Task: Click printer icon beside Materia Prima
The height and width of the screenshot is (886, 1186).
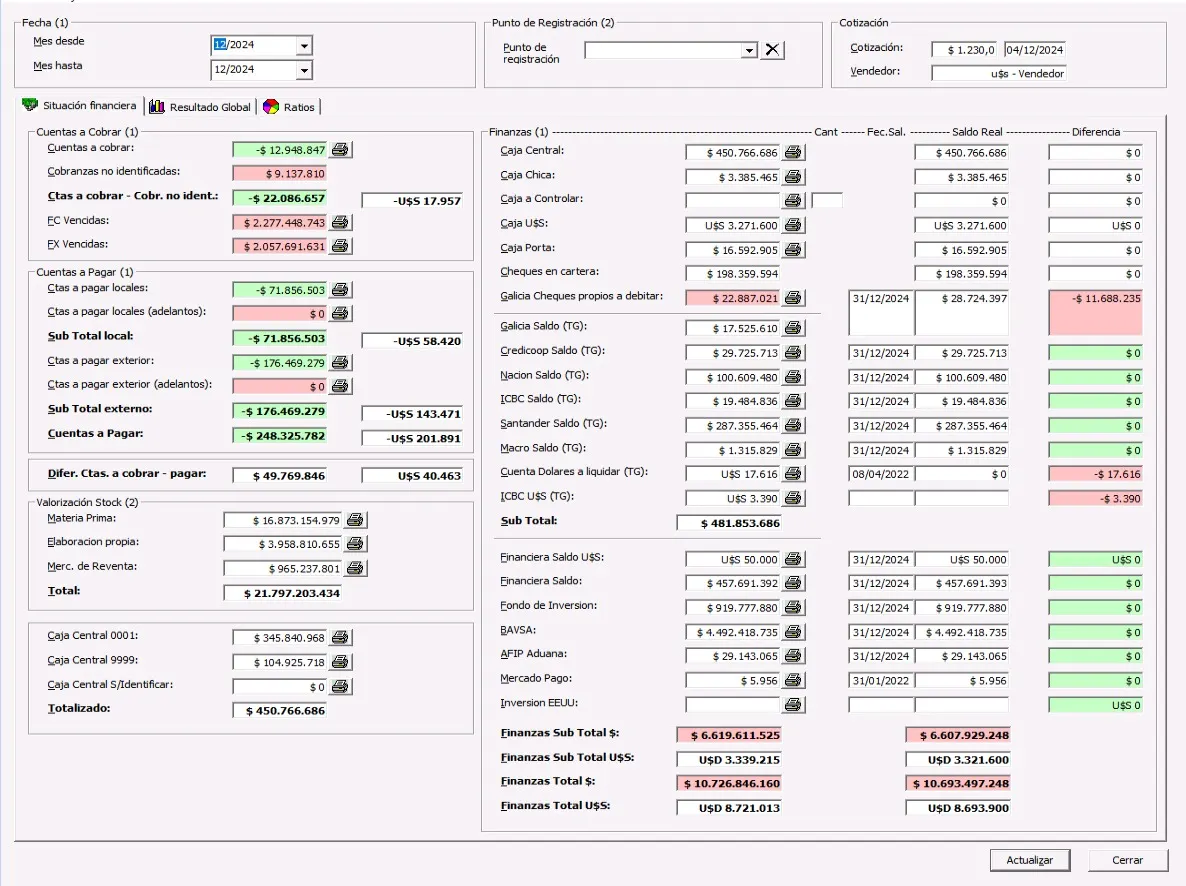Action: (356, 520)
